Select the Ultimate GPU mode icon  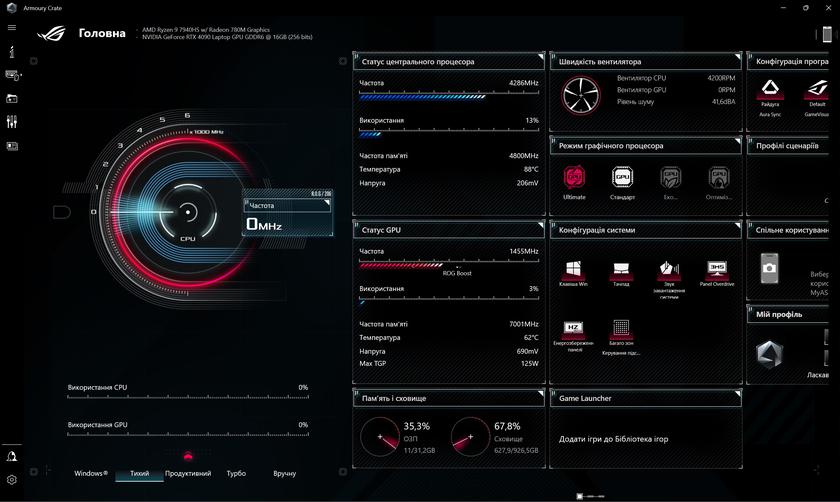(x=574, y=178)
